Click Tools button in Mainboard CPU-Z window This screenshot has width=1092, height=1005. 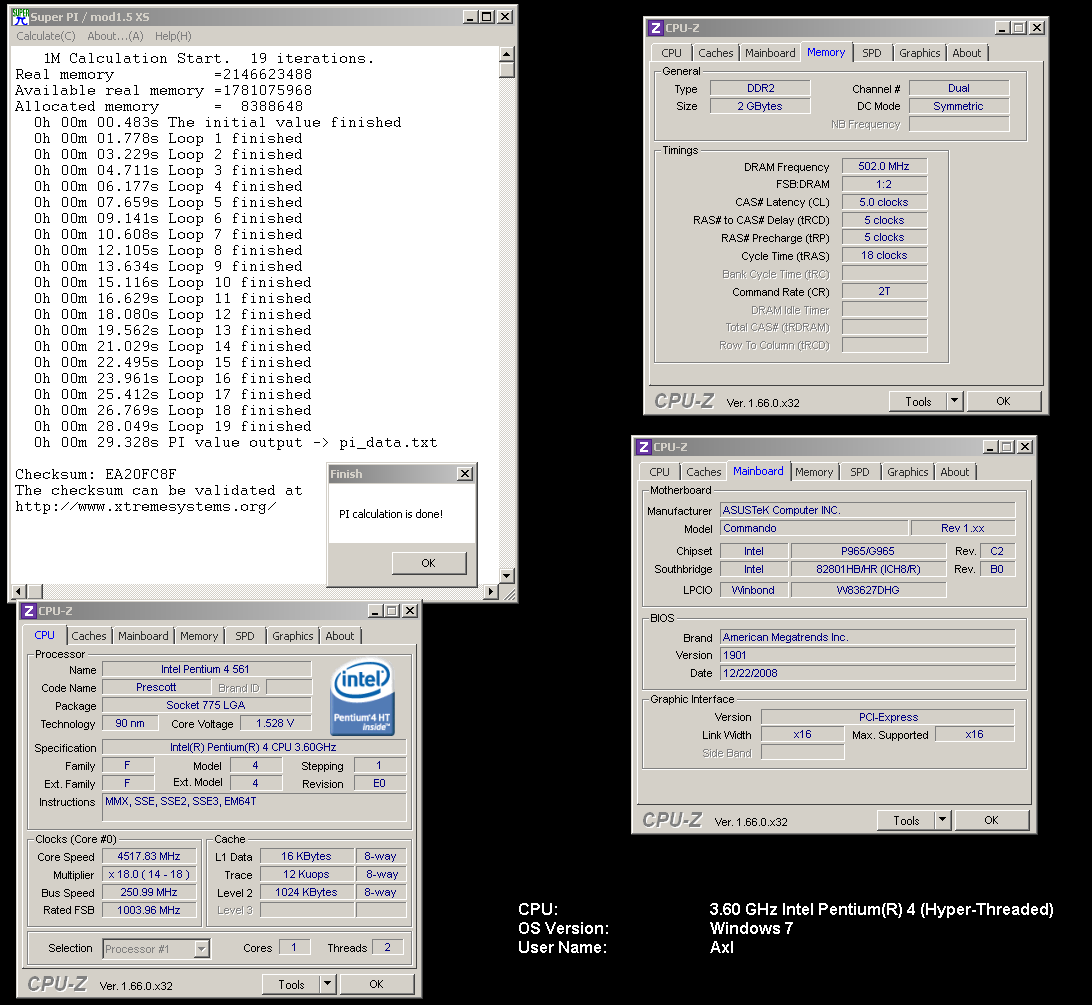906,820
